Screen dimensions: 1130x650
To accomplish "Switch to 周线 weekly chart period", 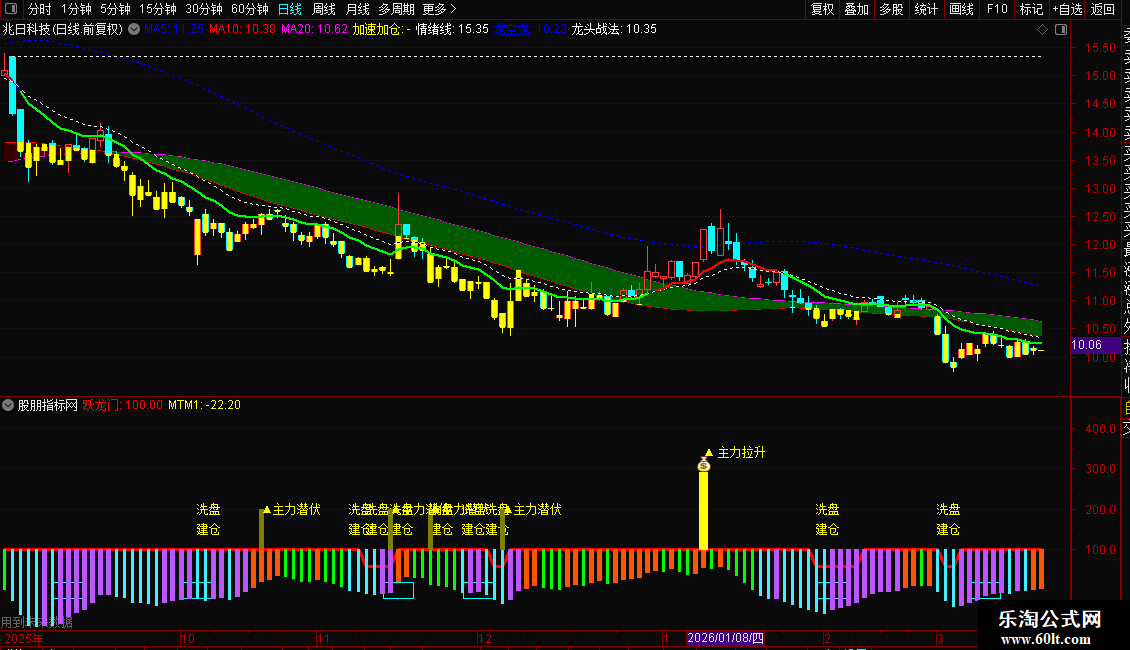I will (x=324, y=9).
